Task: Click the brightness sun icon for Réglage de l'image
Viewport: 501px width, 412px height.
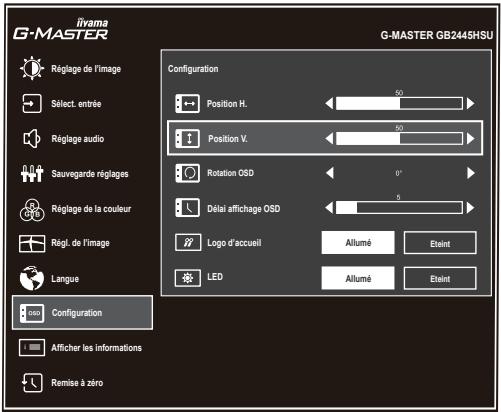Action: coord(32,68)
